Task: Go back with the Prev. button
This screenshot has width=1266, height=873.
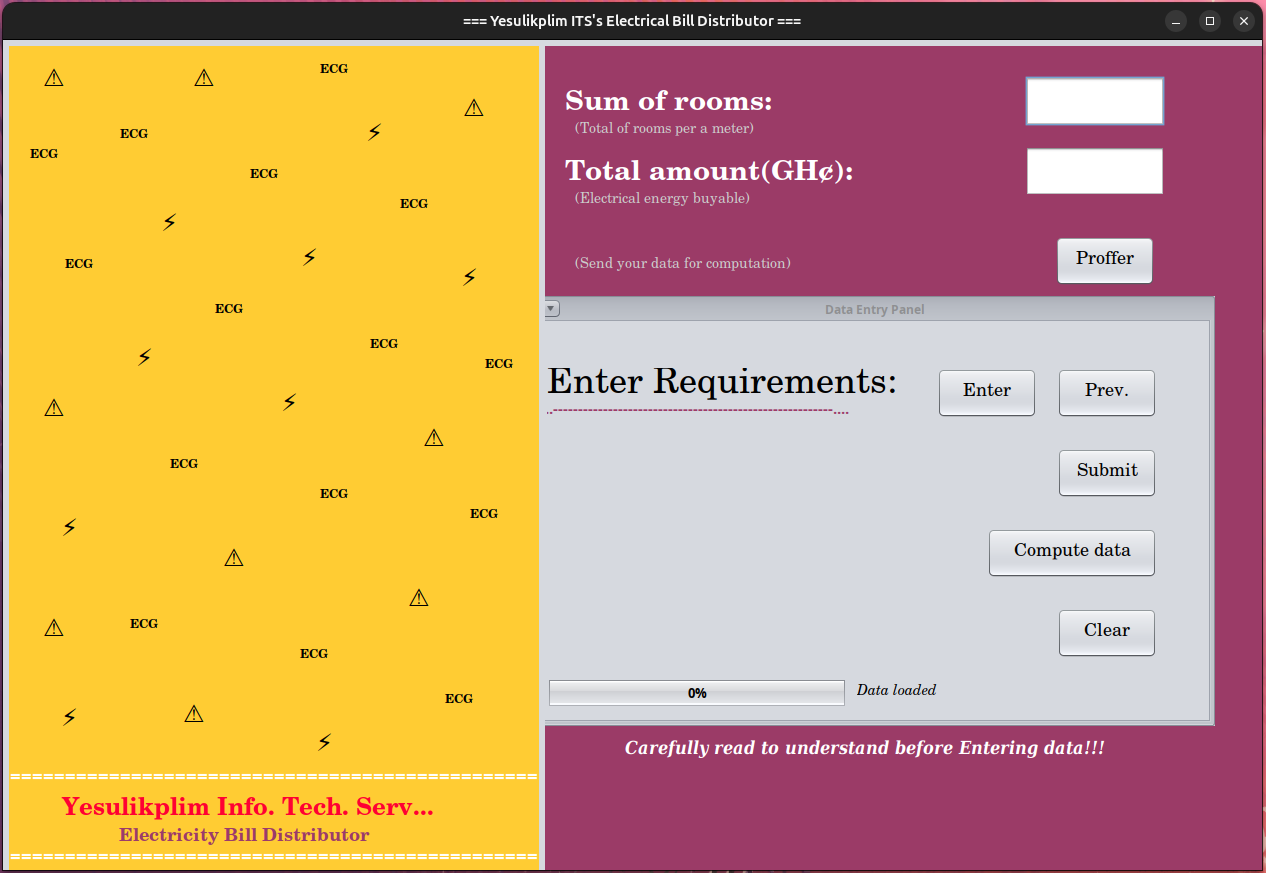Action: point(1106,392)
